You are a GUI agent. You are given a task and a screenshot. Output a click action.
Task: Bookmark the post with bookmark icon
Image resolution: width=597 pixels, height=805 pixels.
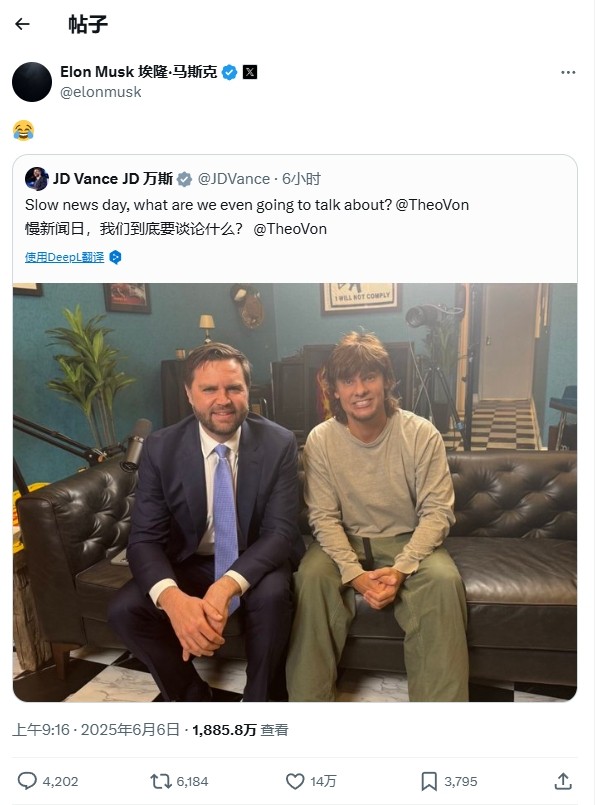[429, 781]
